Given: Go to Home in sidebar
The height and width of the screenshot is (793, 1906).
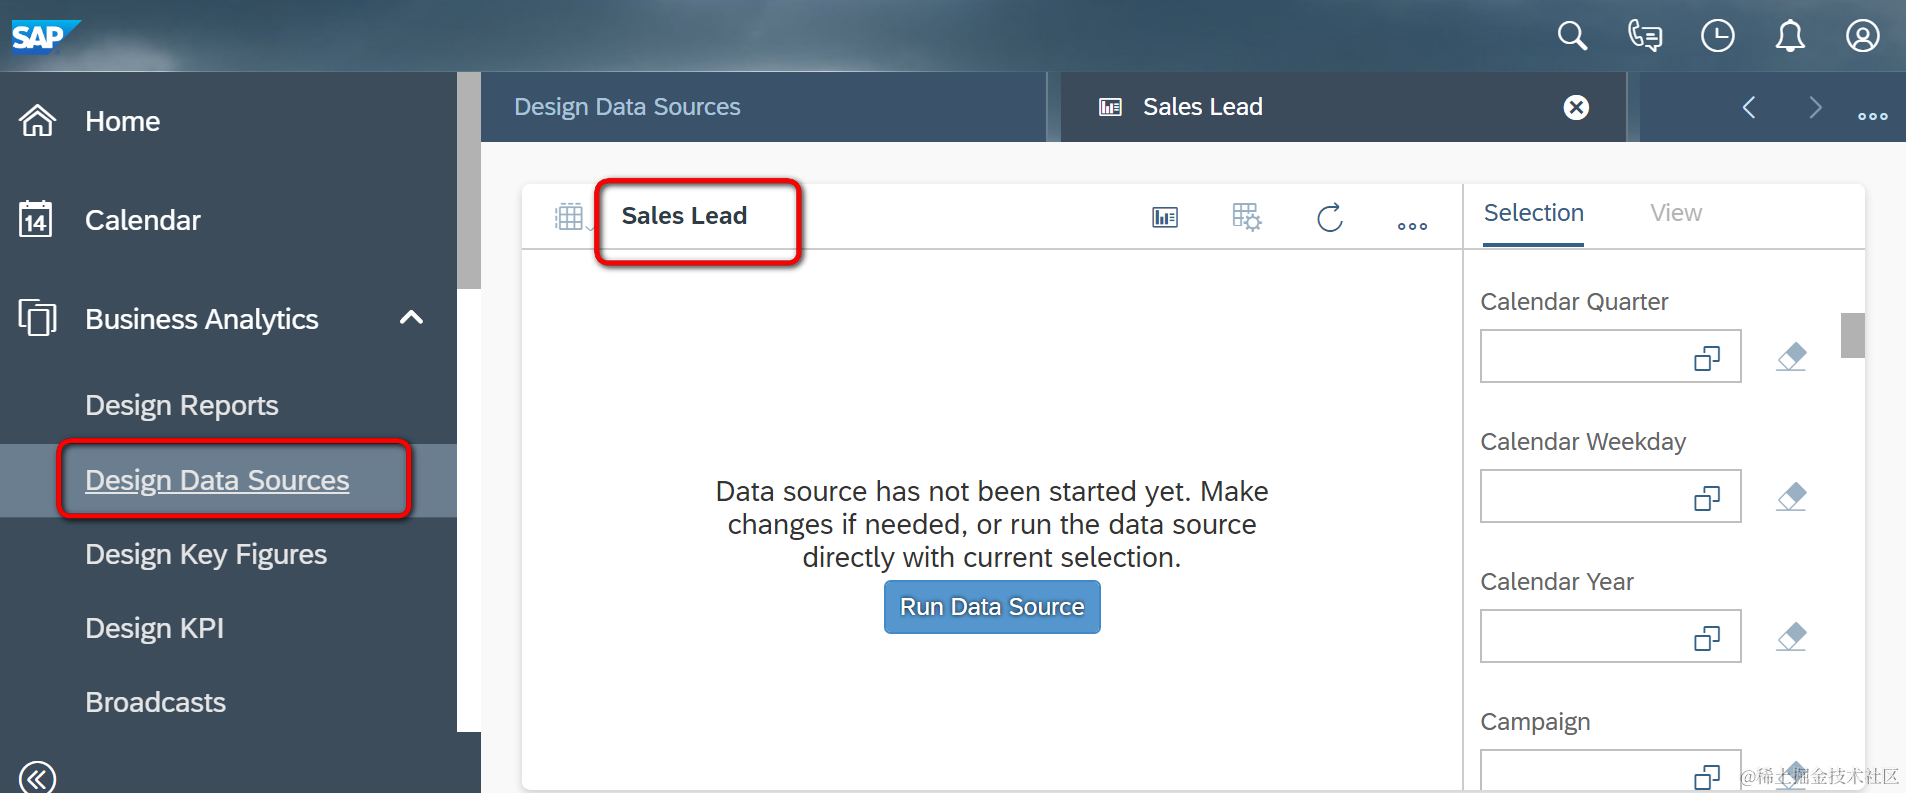Looking at the screenshot, I should click(122, 121).
